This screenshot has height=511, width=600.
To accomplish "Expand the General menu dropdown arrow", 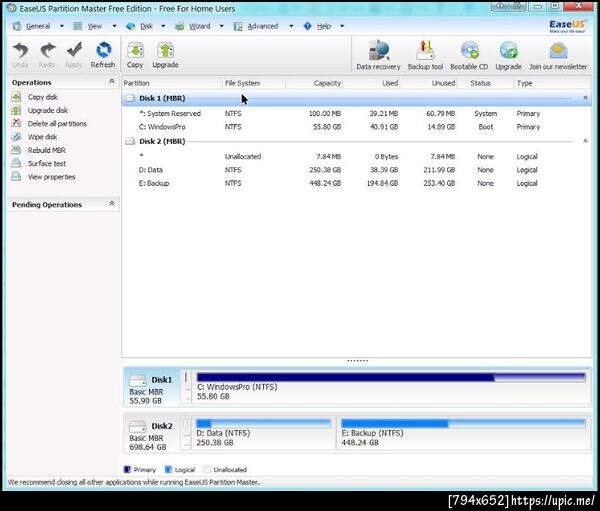I will coord(62,26).
